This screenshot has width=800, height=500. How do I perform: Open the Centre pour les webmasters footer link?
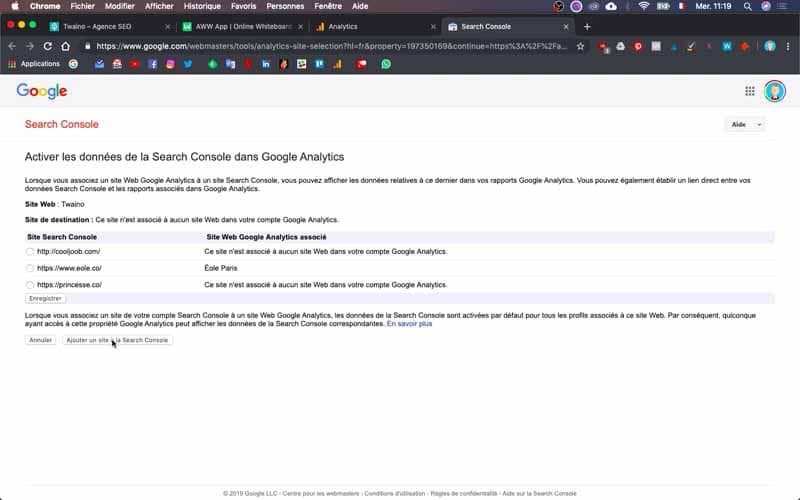pyautogui.click(x=321, y=493)
